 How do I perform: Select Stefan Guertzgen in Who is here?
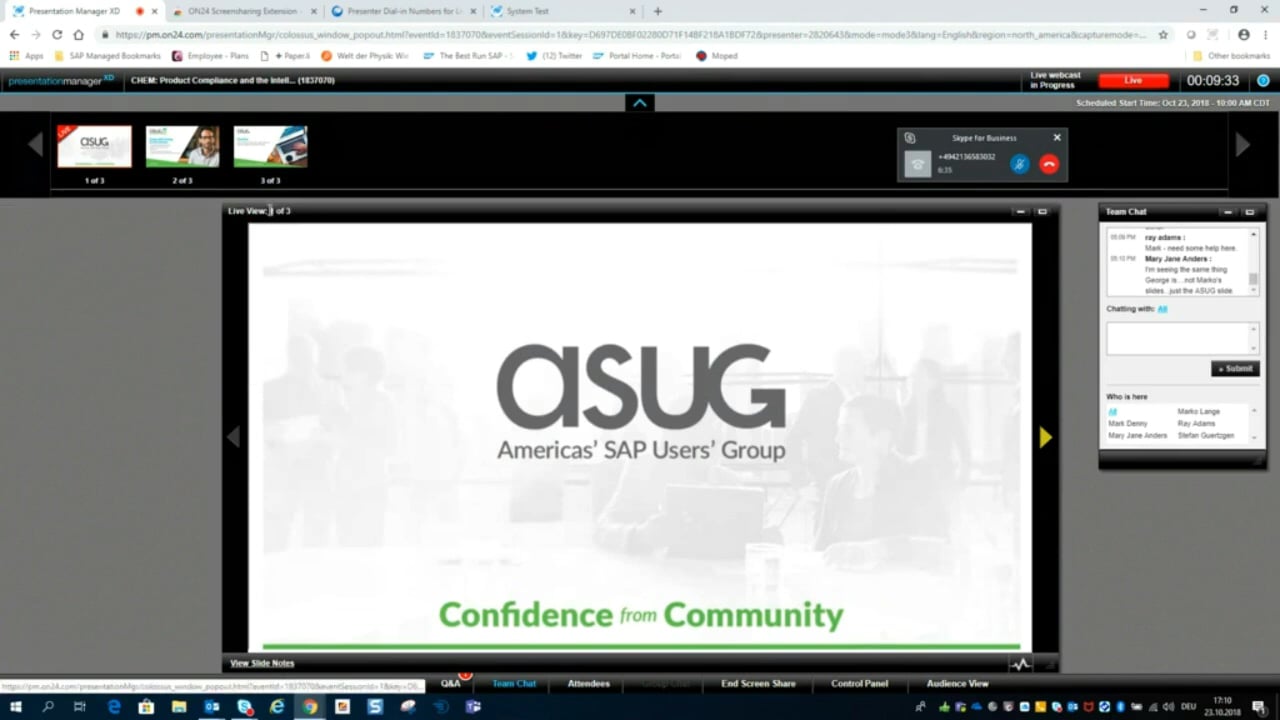pyautogui.click(x=1205, y=435)
